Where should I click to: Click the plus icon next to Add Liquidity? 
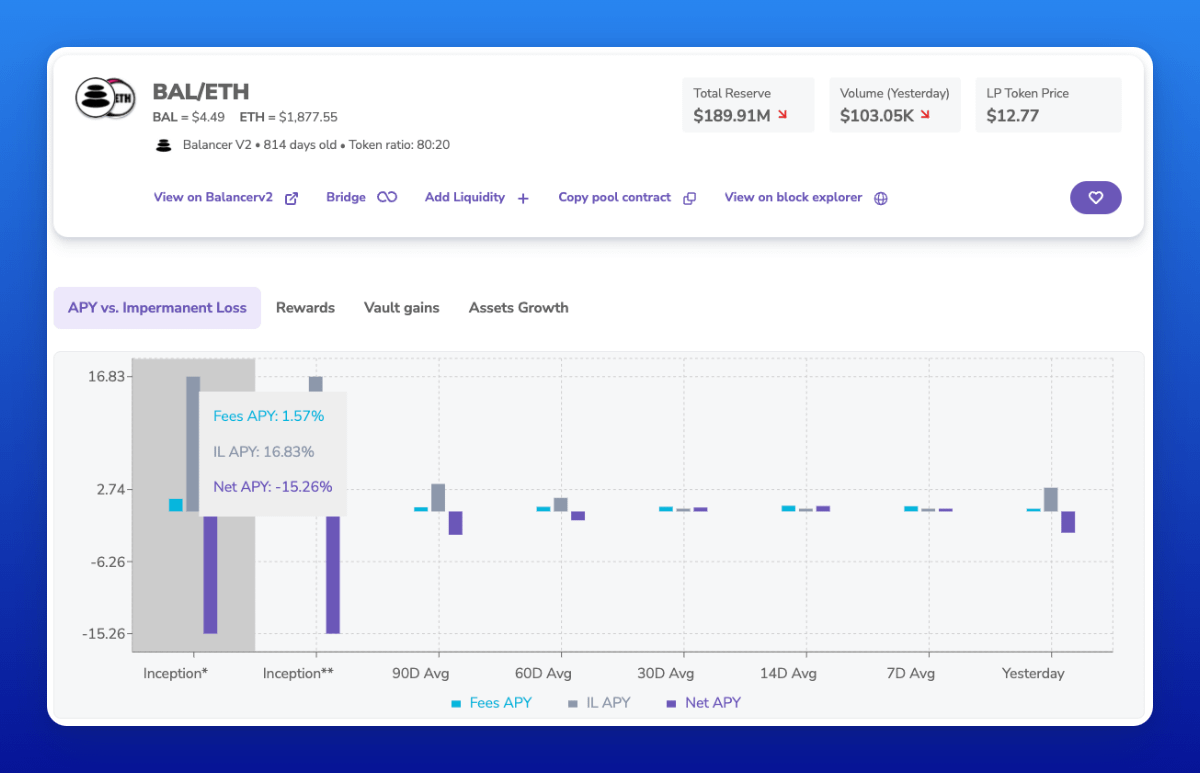pyautogui.click(x=523, y=198)
